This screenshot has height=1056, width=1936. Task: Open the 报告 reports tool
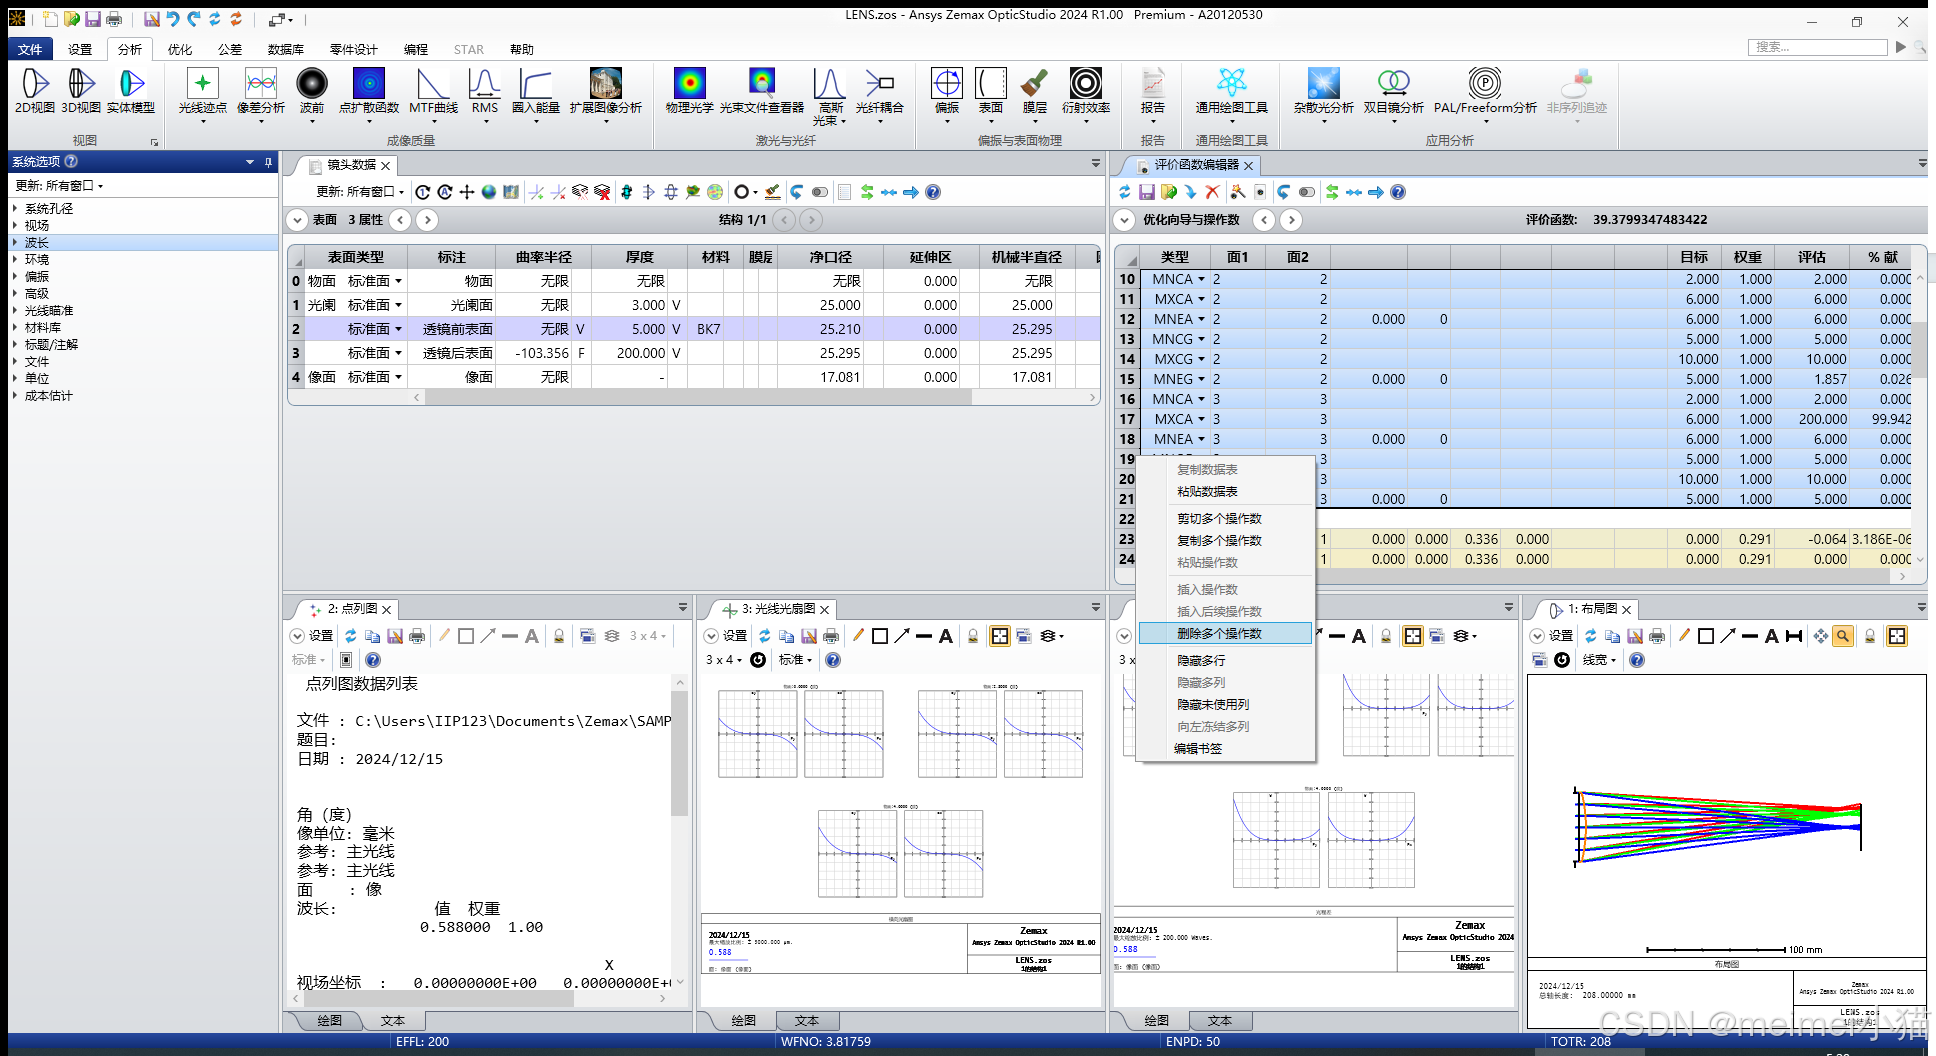[1153, 95]
